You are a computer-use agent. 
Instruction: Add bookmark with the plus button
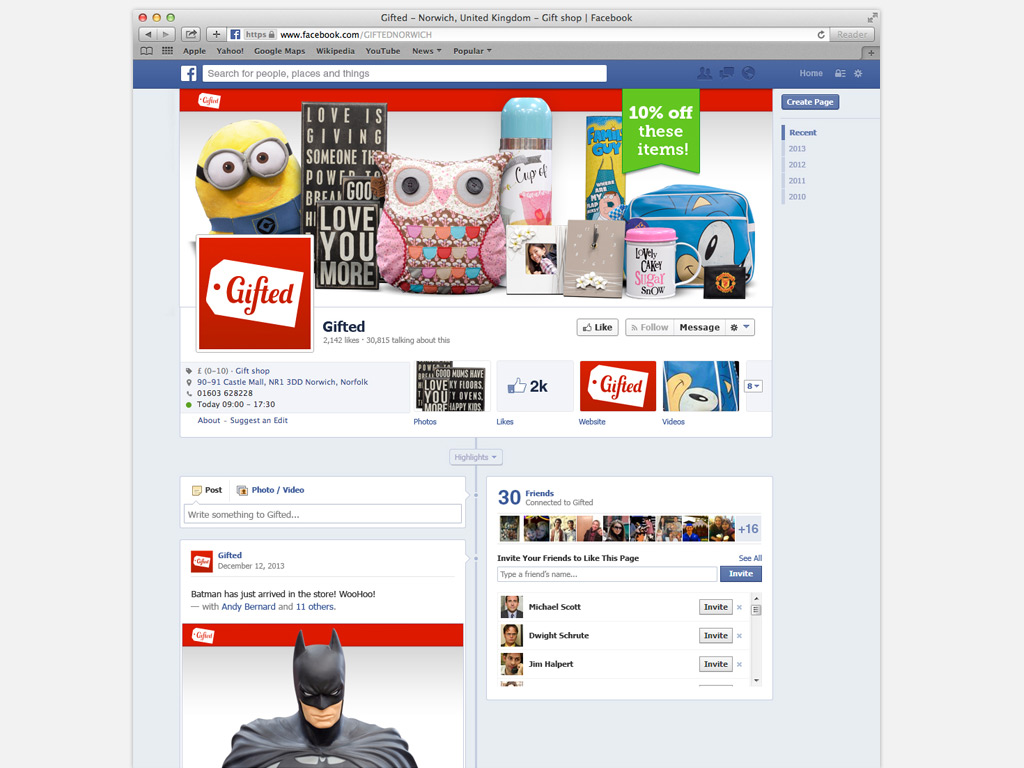216,35
